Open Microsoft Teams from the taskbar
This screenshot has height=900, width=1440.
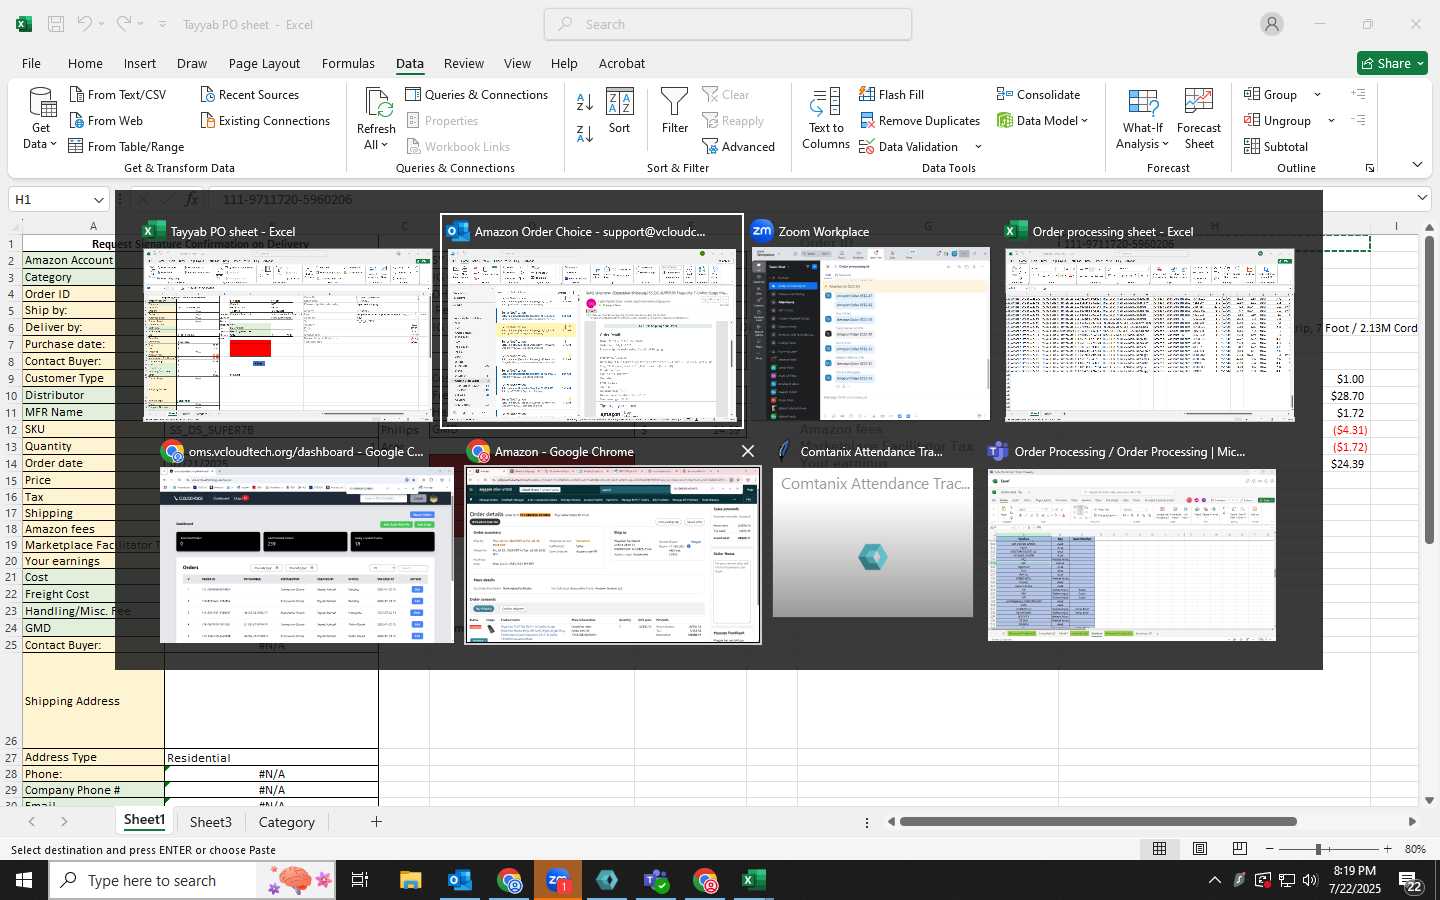pos(656,880)
